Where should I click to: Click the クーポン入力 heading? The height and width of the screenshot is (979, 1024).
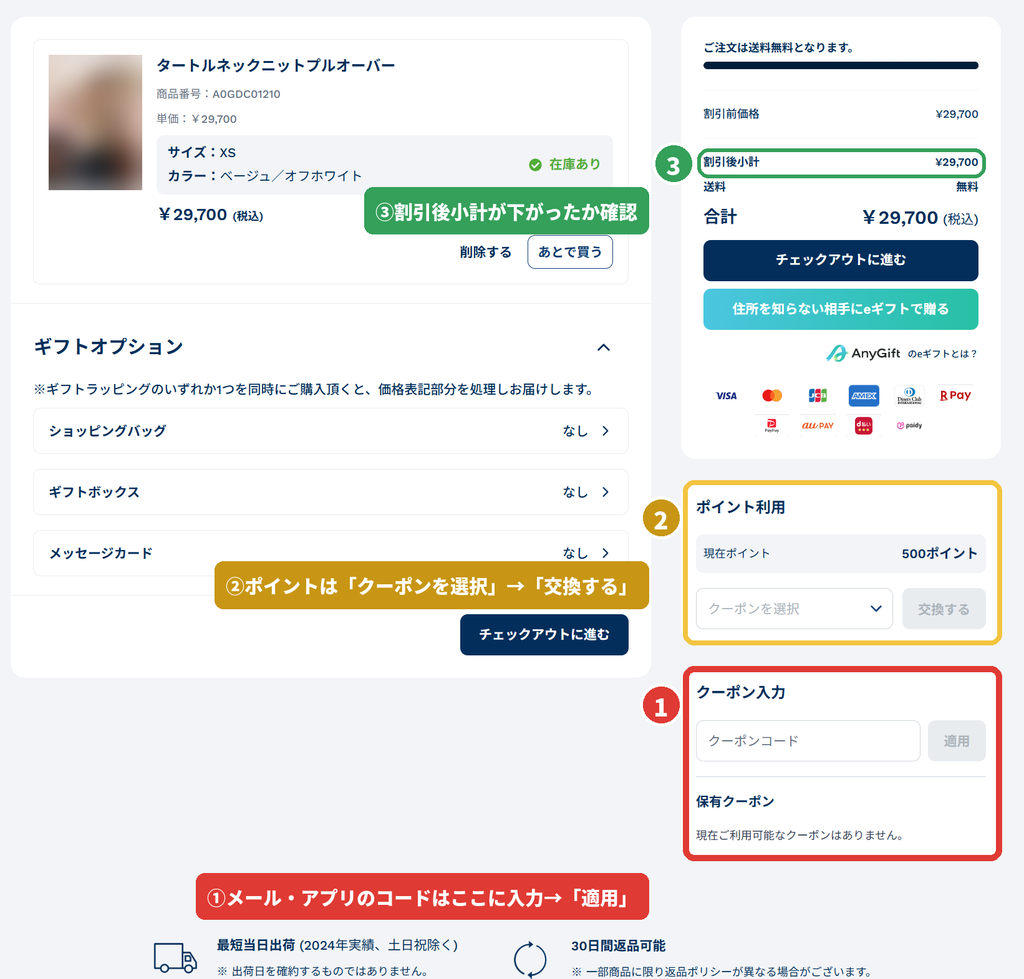point(741,692)
